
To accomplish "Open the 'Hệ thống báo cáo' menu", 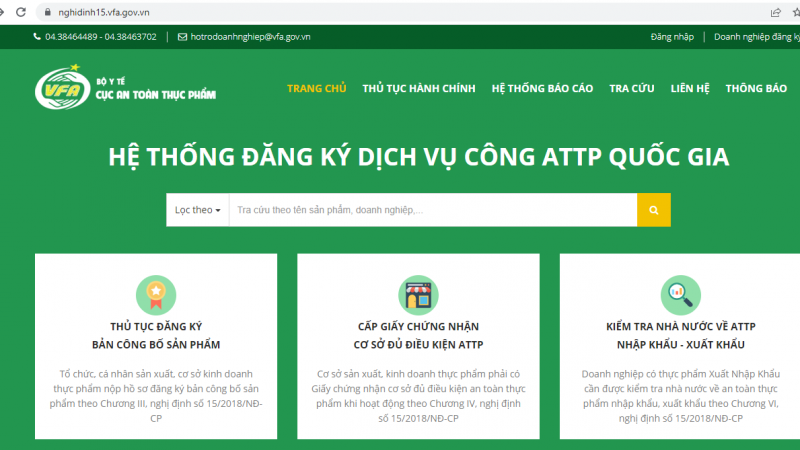I will 542,88.
